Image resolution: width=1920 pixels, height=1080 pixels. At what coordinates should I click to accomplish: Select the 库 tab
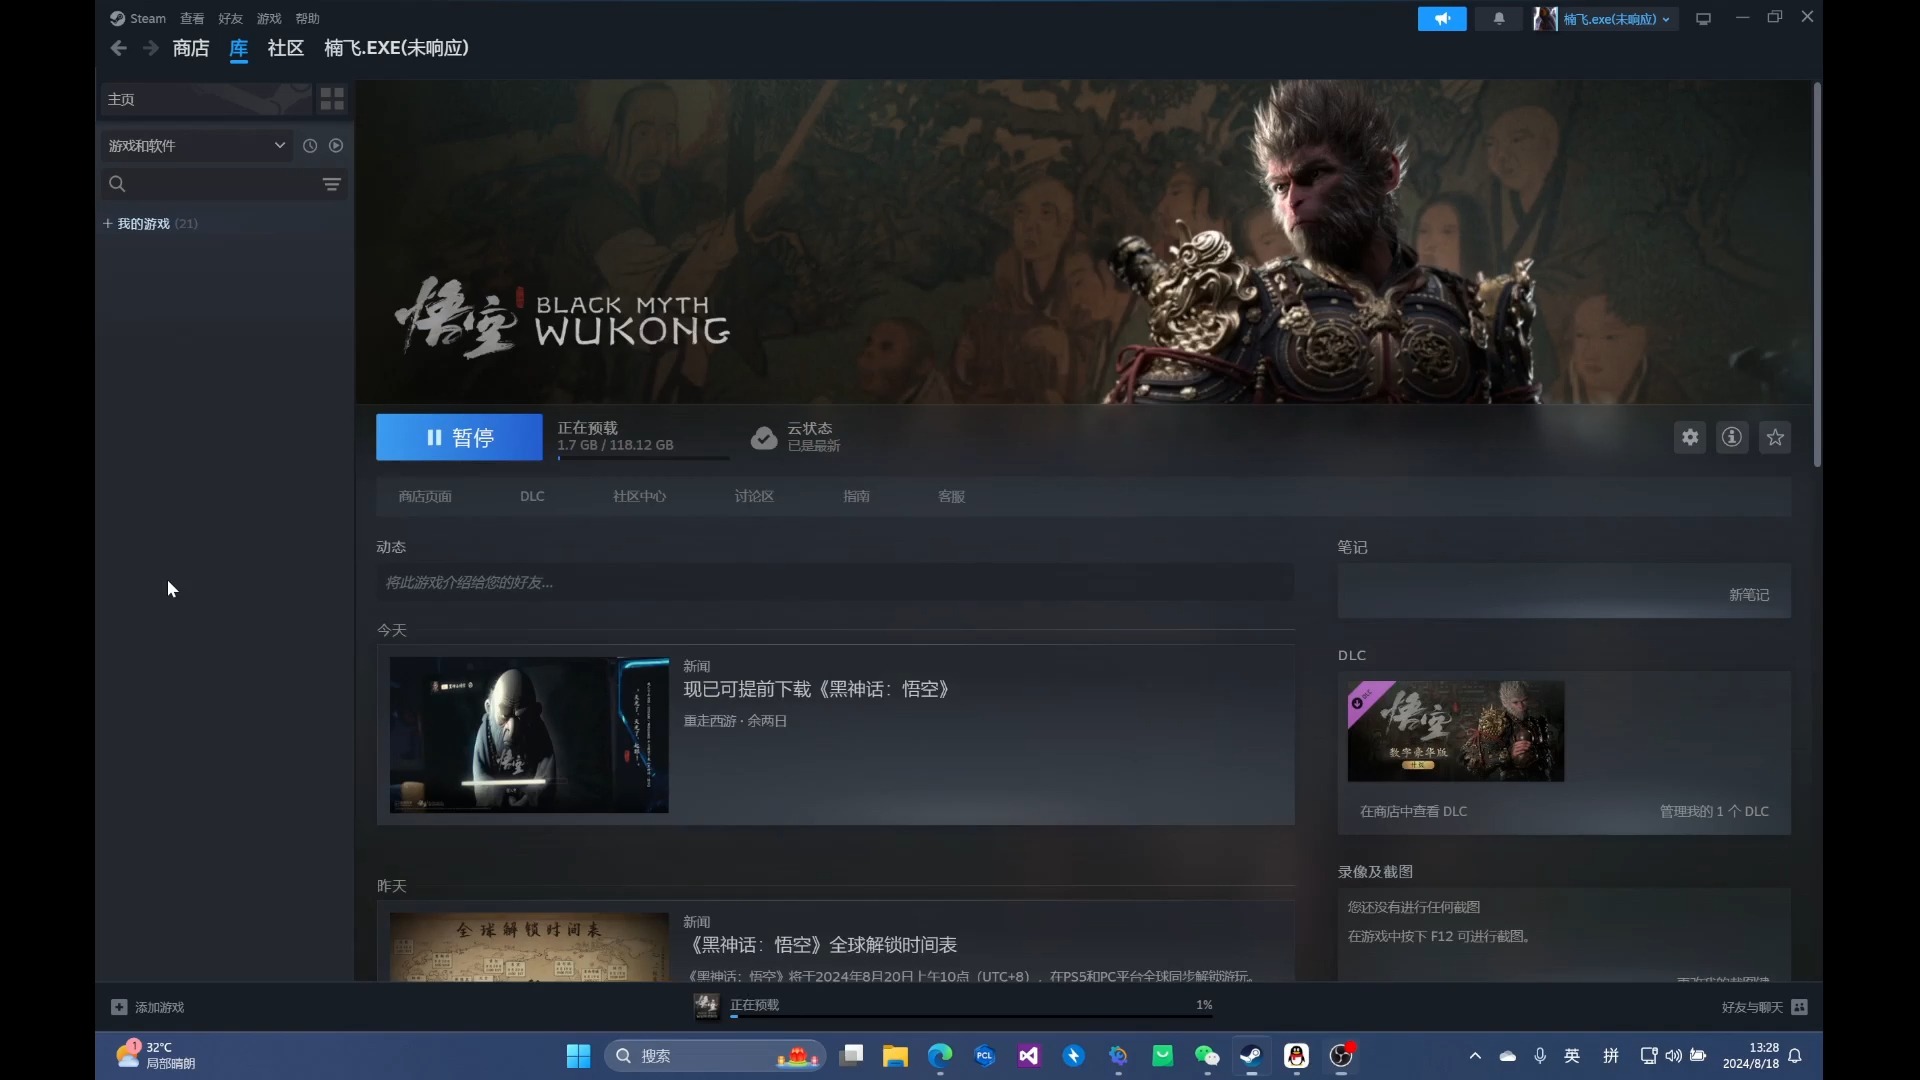click(238, 48)
